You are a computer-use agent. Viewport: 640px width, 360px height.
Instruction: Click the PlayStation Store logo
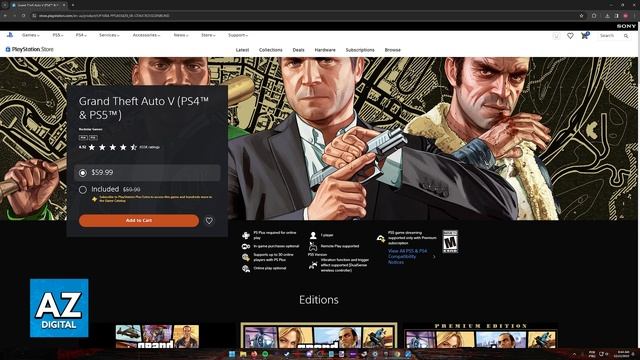(x=29, y=49)
